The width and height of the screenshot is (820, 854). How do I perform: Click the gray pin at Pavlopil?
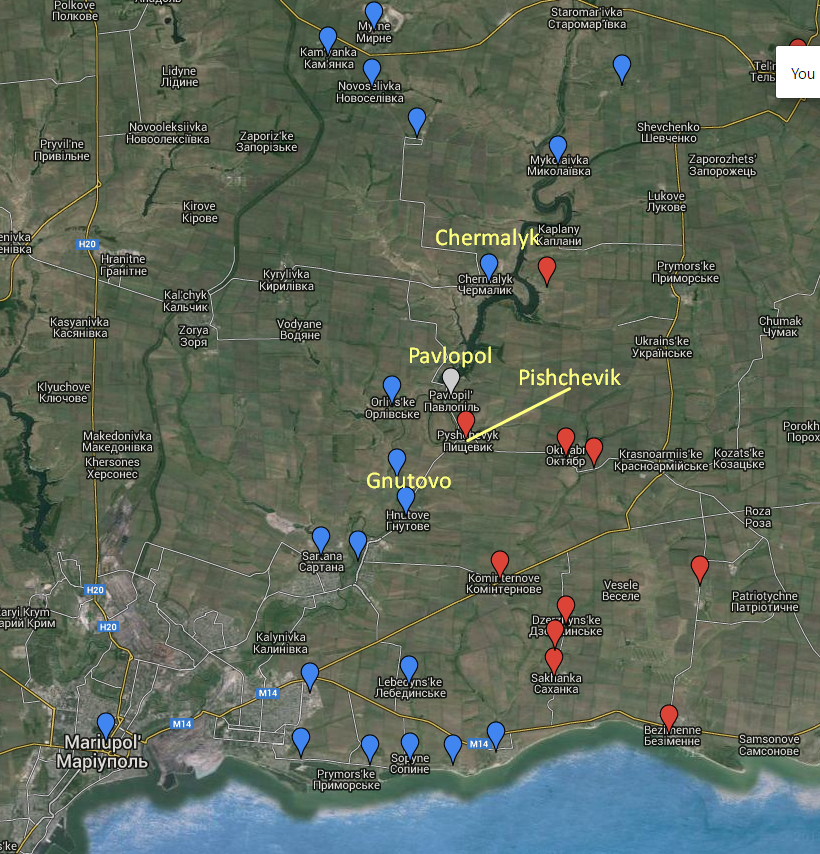click(451, 379)
